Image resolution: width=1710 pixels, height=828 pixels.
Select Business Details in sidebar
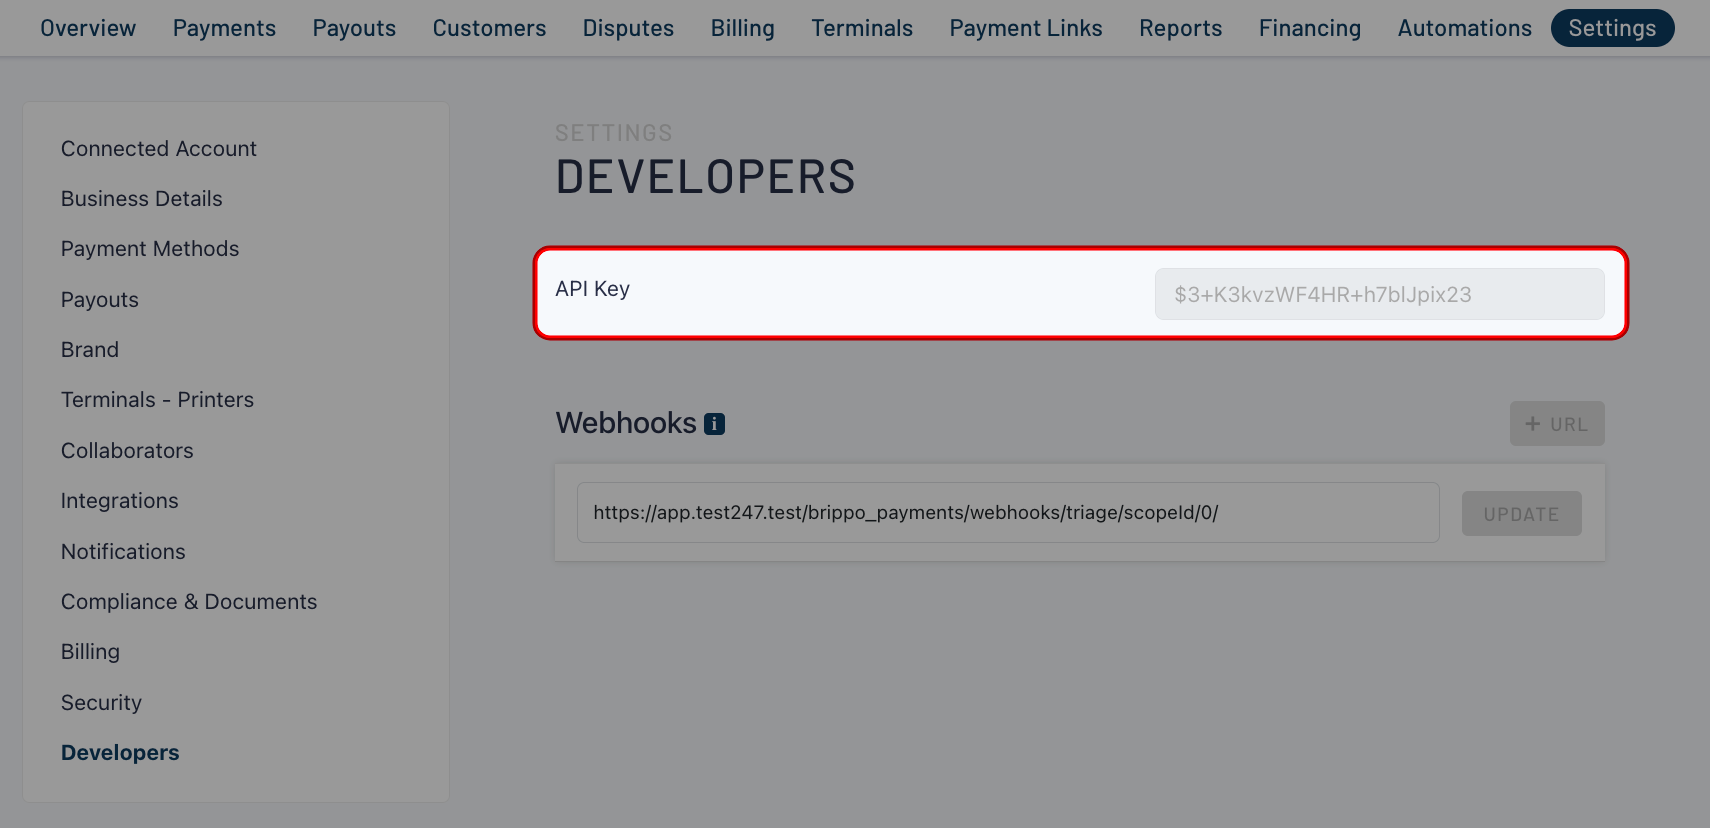[x=142, y=199]
